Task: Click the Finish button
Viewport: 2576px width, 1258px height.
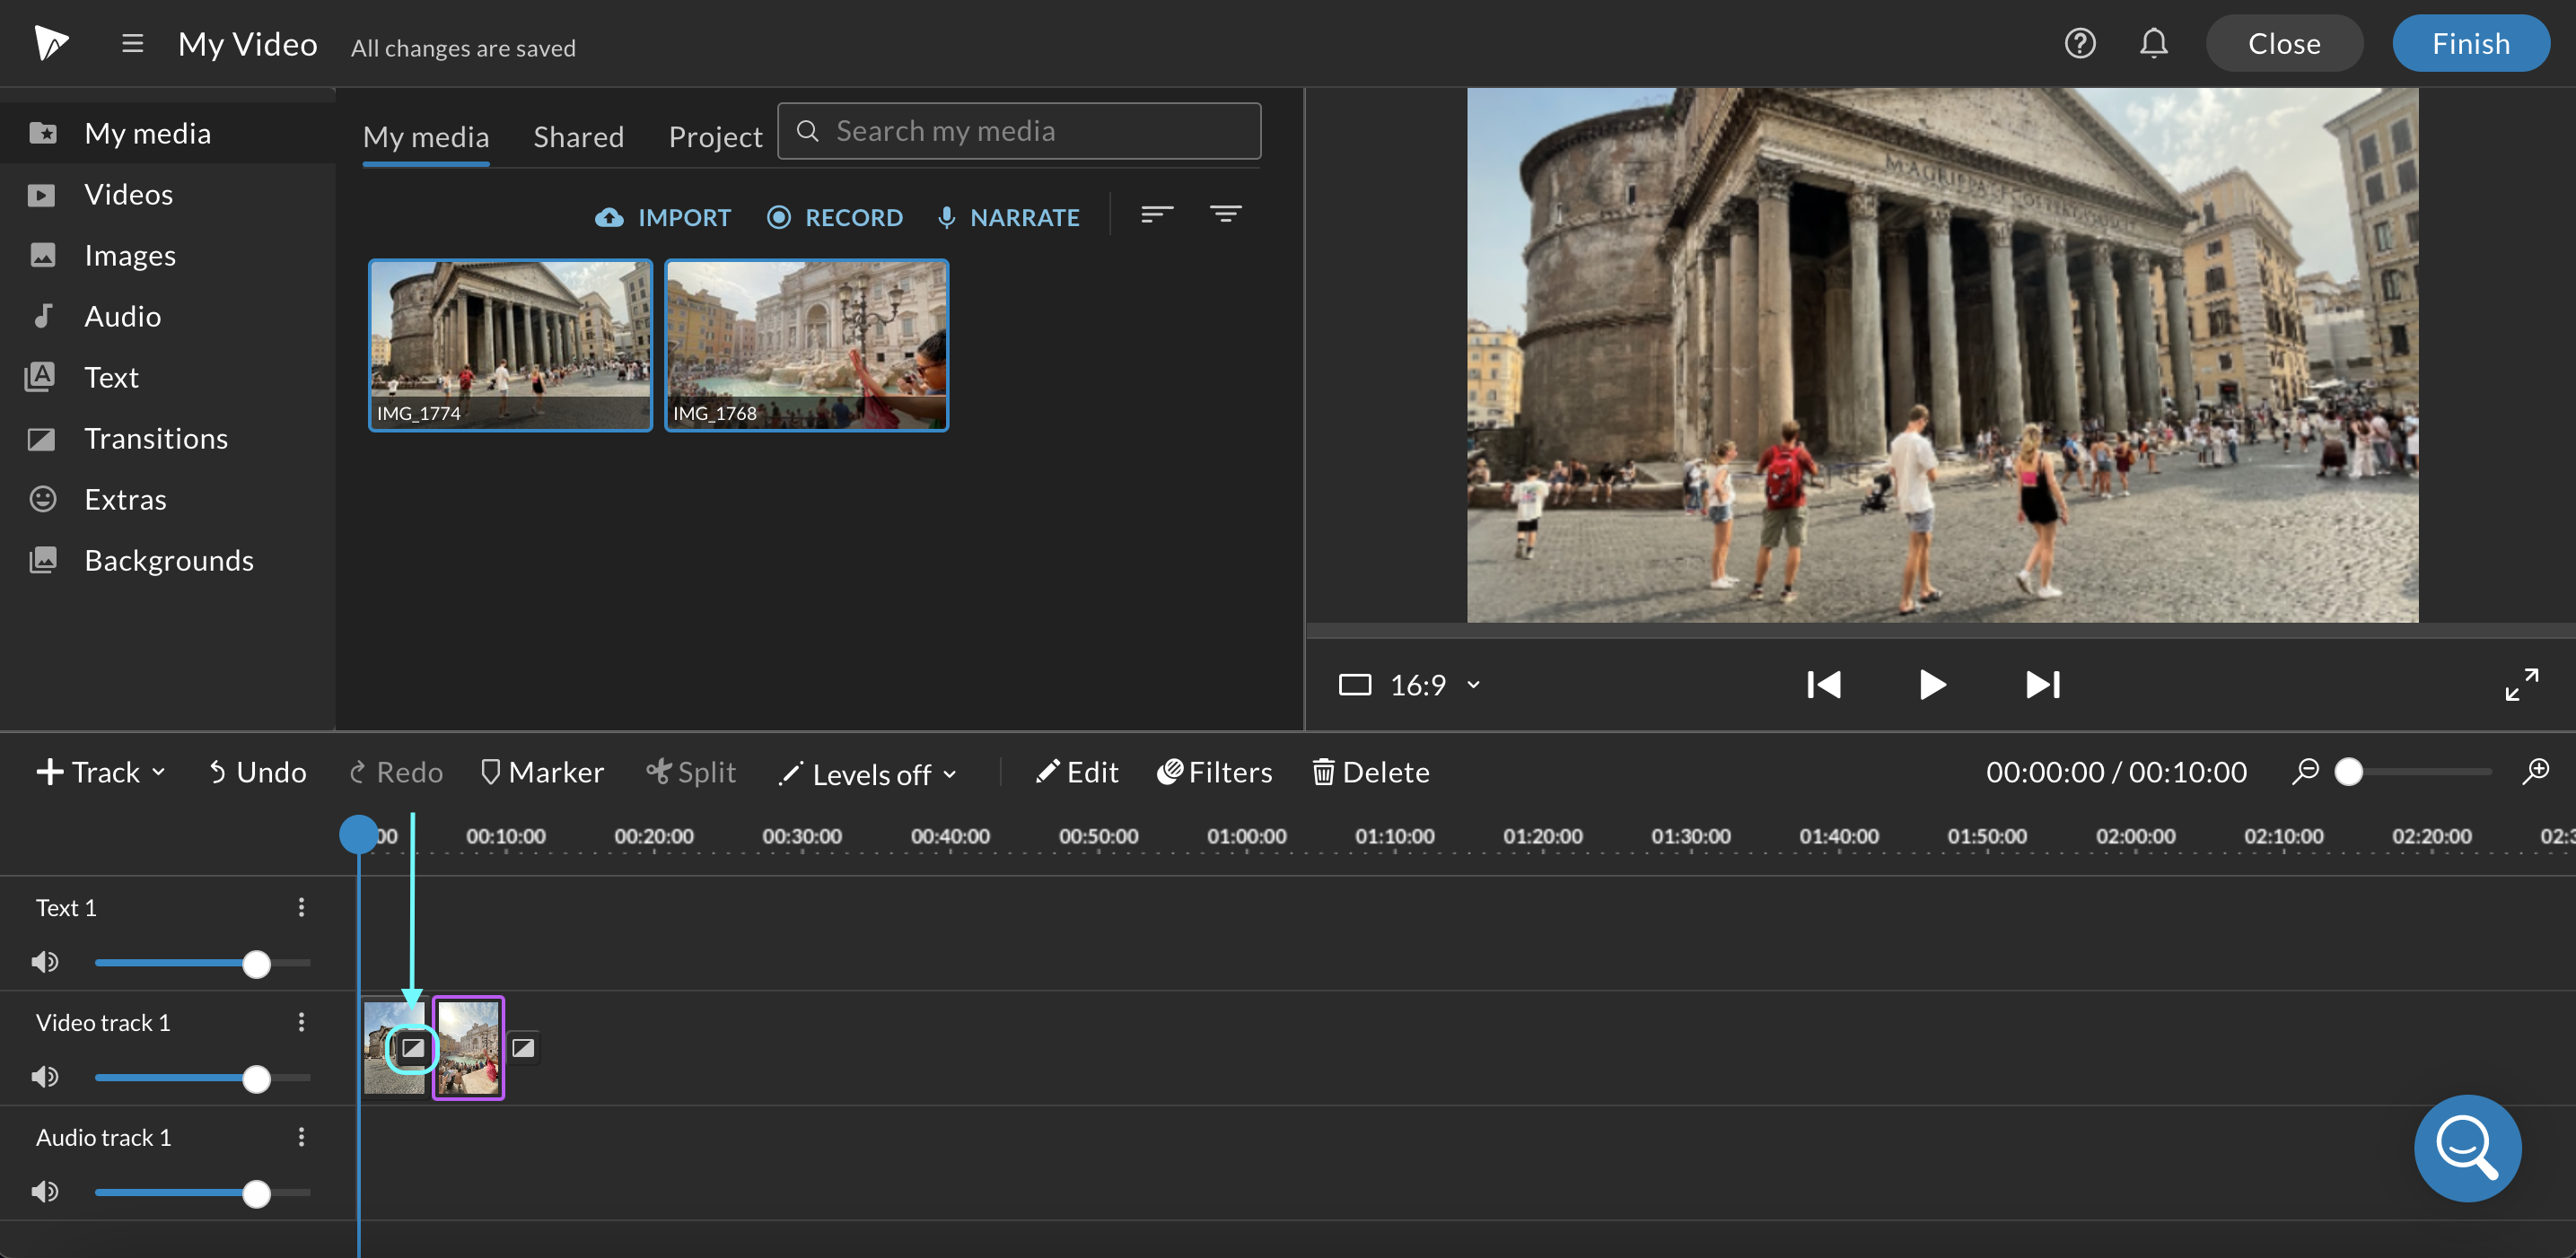Action: tap(2471, 43)
